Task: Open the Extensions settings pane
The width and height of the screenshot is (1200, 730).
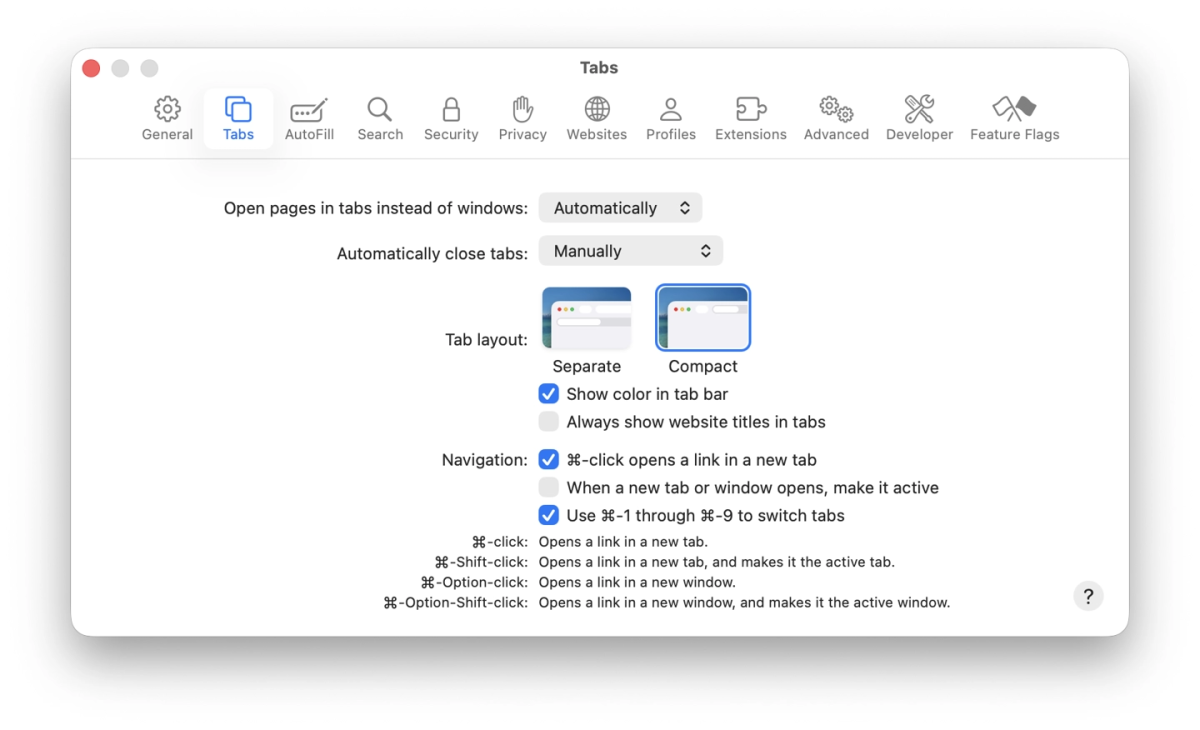Action: (750, 119)
